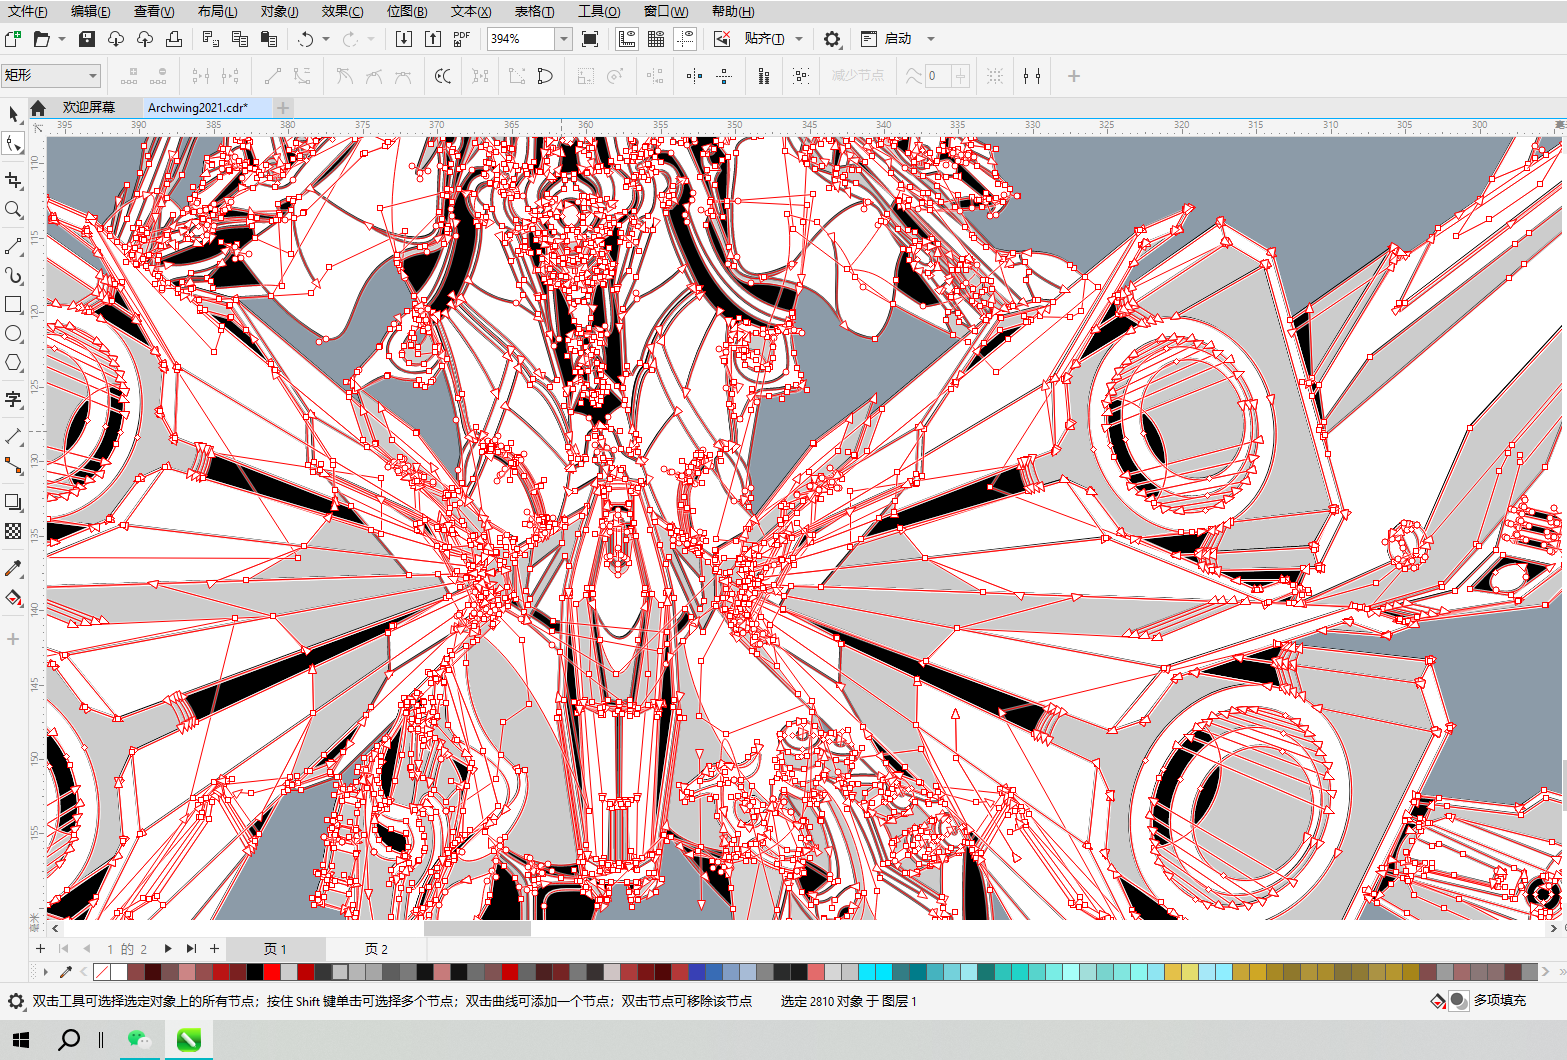Add a new document tab with the plus
This screenshot has height=1060, width=1567.
click(x=283, y=107)
